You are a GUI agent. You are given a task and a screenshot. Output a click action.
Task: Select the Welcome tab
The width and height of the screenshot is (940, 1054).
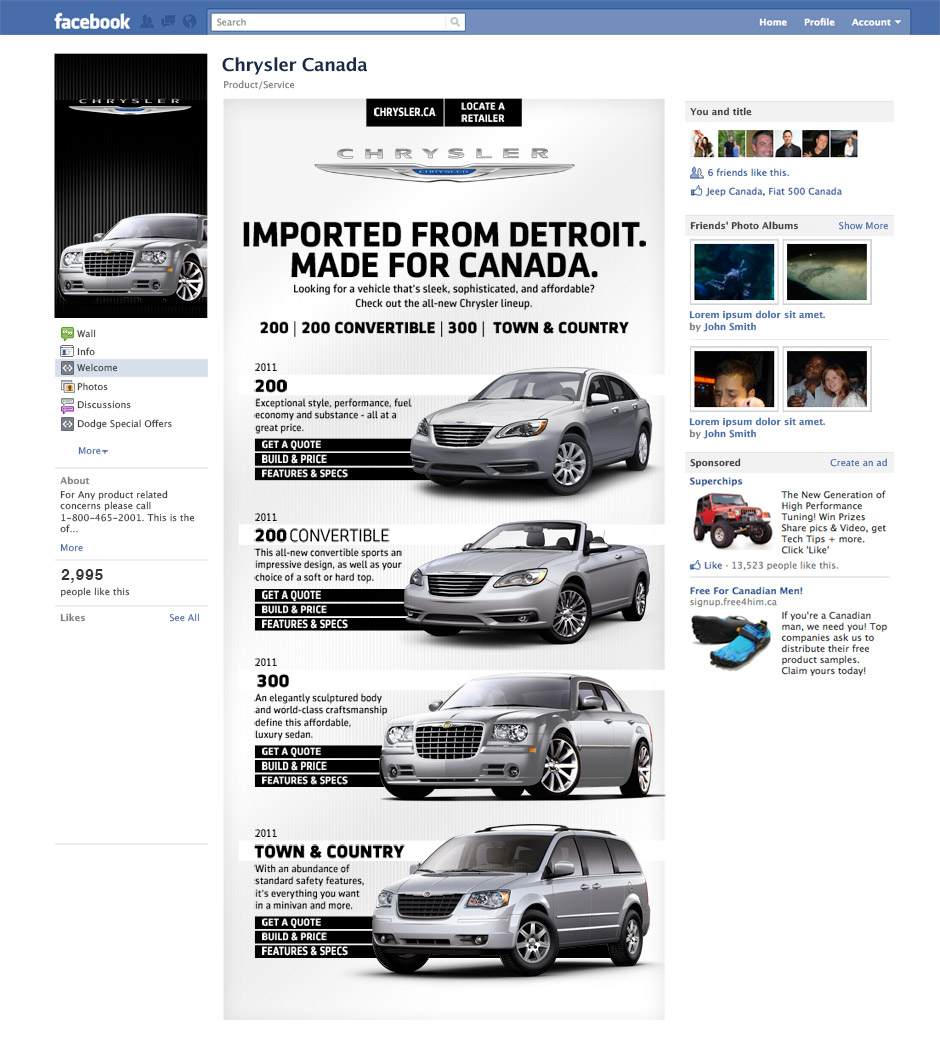131,368
